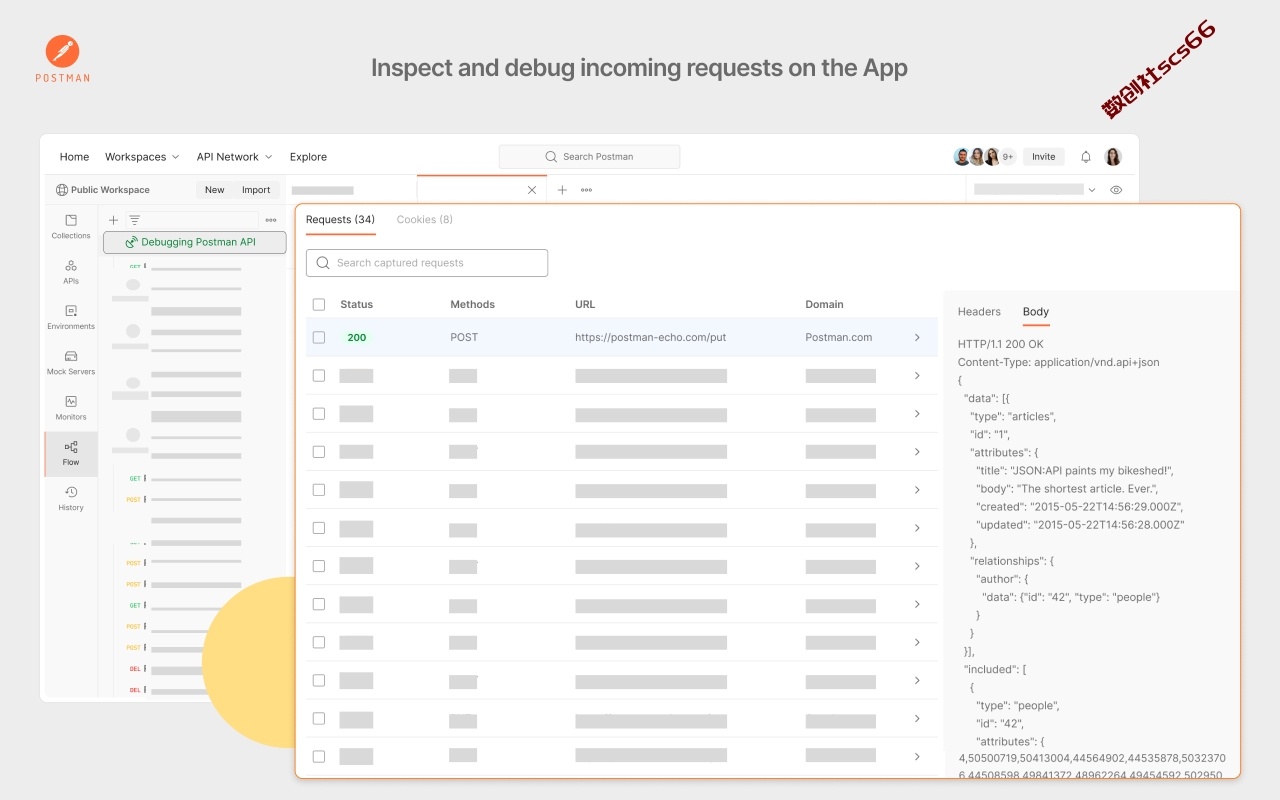This screenshot has height=800, width=1280.
Task: Select the Body tab
Action: point(1036,312)
